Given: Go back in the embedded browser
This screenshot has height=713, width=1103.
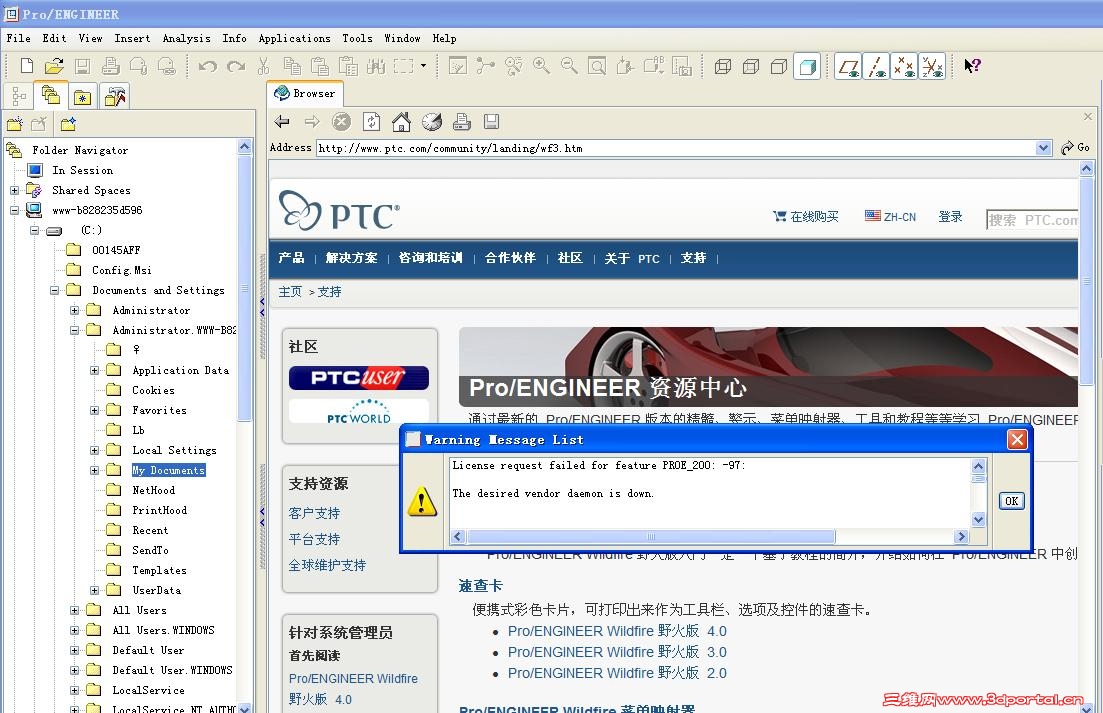Looking at the screenshot, I should [x=282, y=122].
